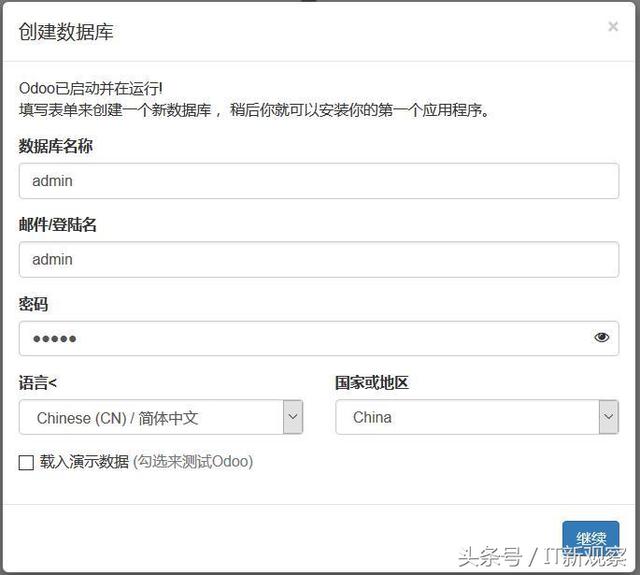640x575 pixels.
Task: Click the 密码 password field
Action: (x=319, y=338)
